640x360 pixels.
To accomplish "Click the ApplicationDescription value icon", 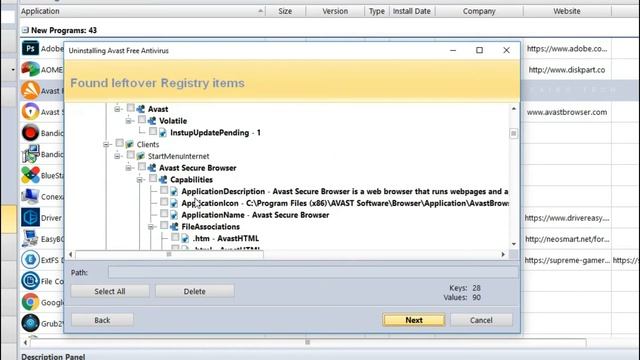I will pos(174,191).
